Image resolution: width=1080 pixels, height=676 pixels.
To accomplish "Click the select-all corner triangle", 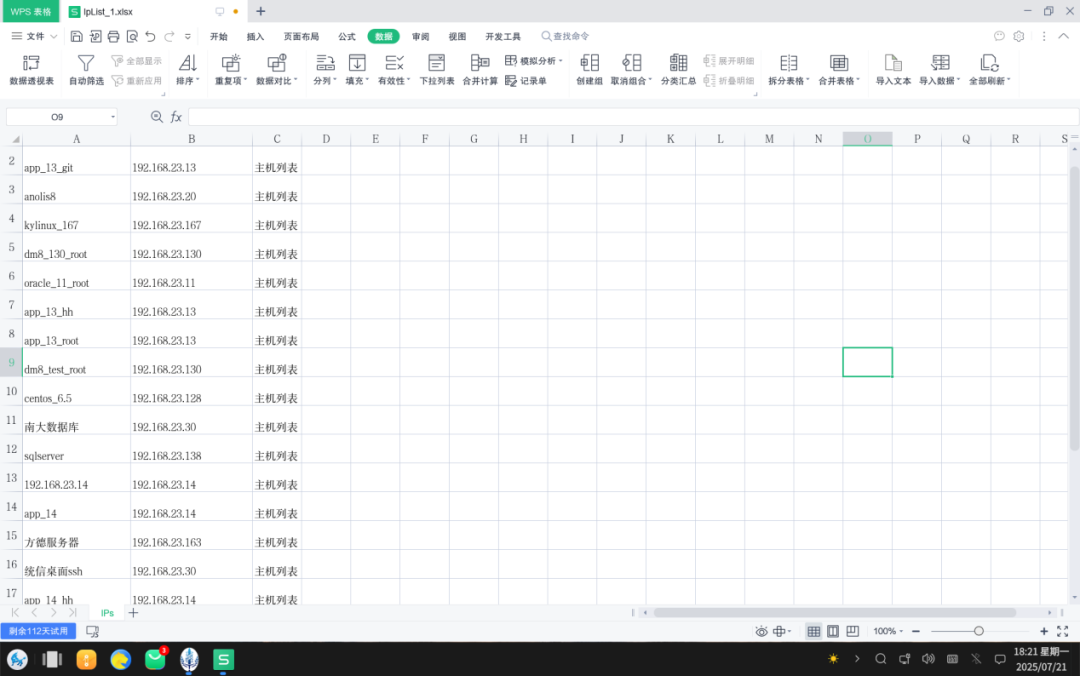I will pos(15,139).
